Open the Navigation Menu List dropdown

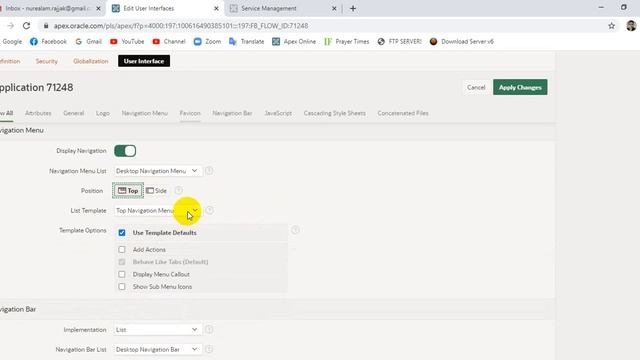pyautogui.click(x=158, y=171)
